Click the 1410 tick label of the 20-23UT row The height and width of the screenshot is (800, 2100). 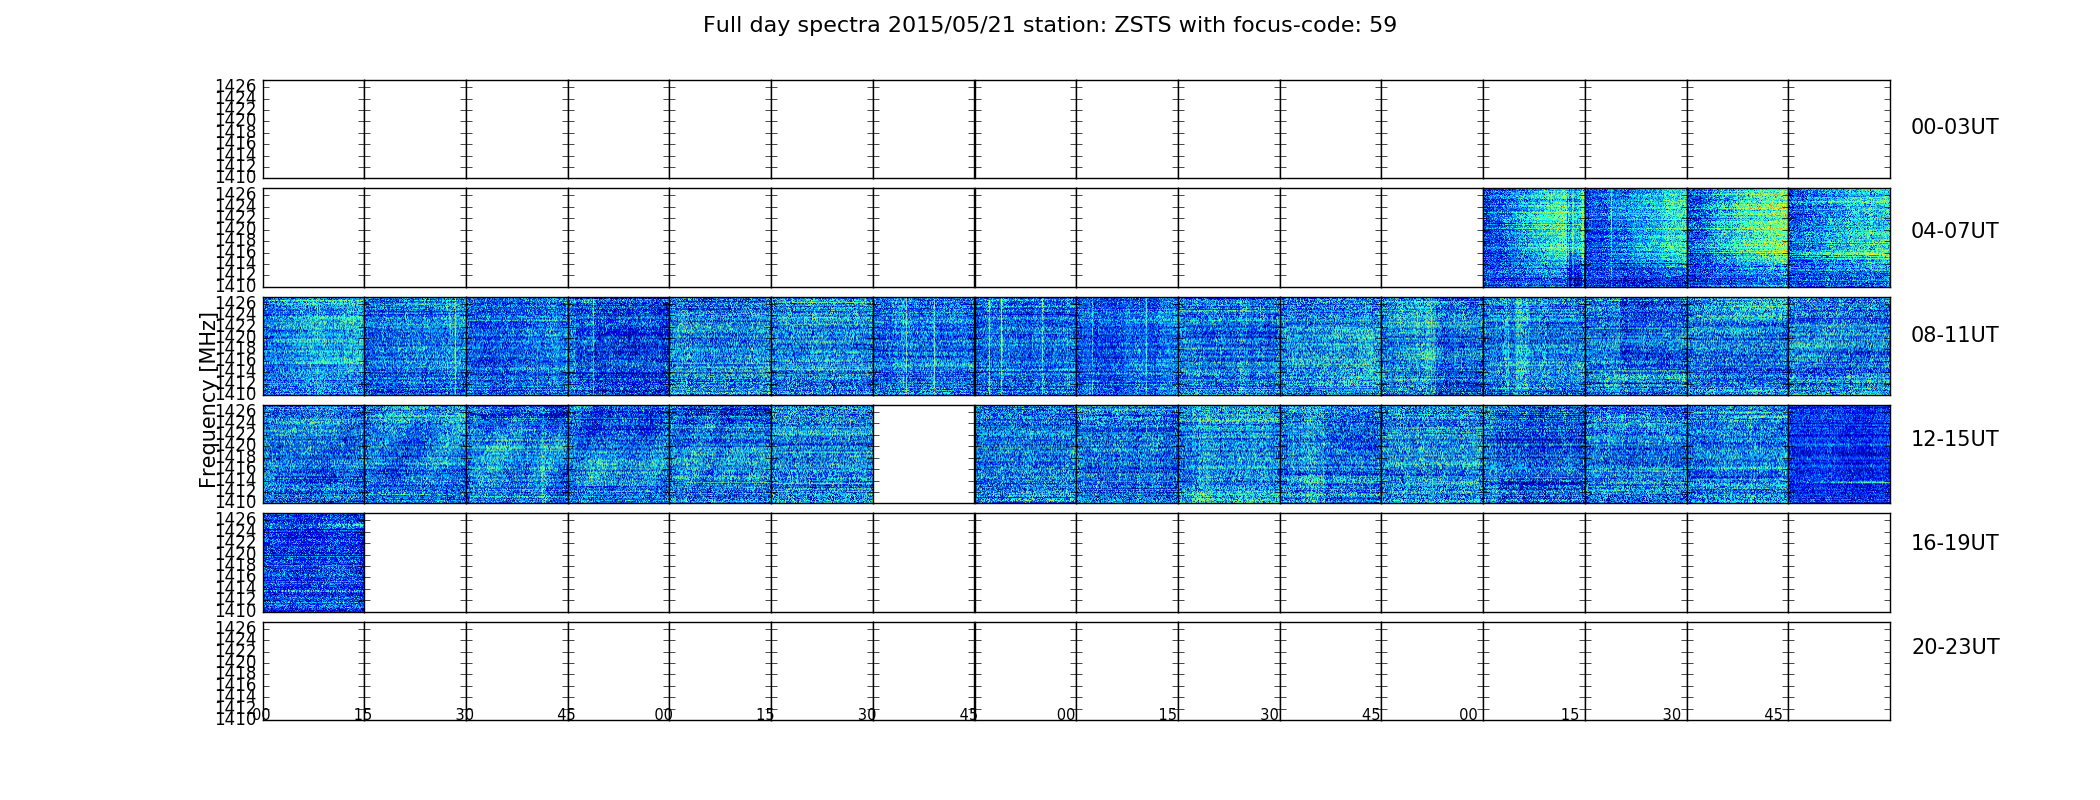[x=236, y=719]
